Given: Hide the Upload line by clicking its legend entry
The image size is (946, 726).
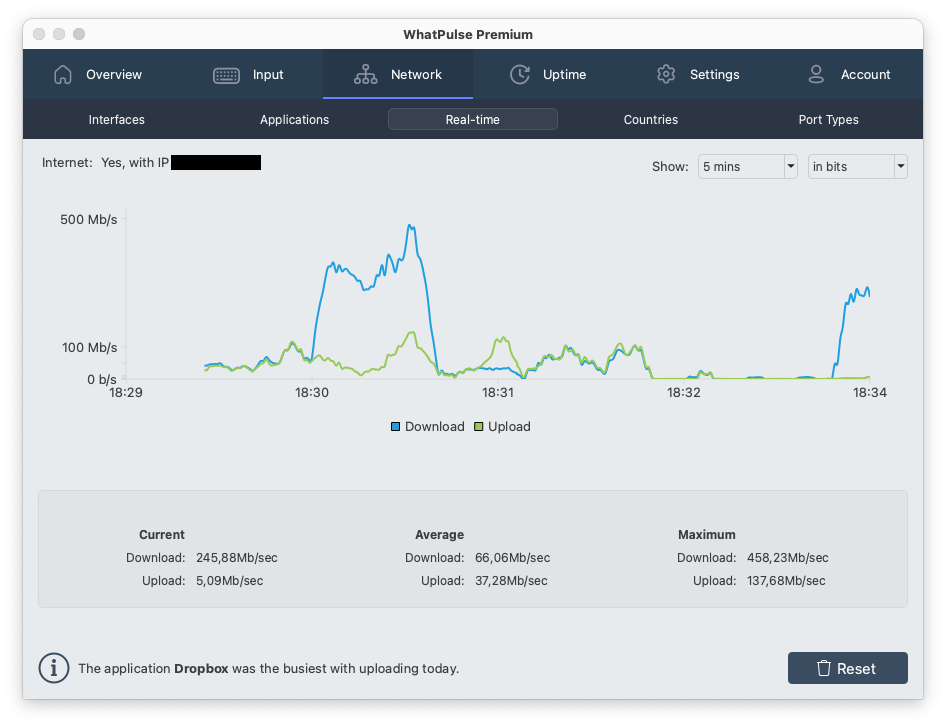Looking at the screenshot, I should coord(502,426).
